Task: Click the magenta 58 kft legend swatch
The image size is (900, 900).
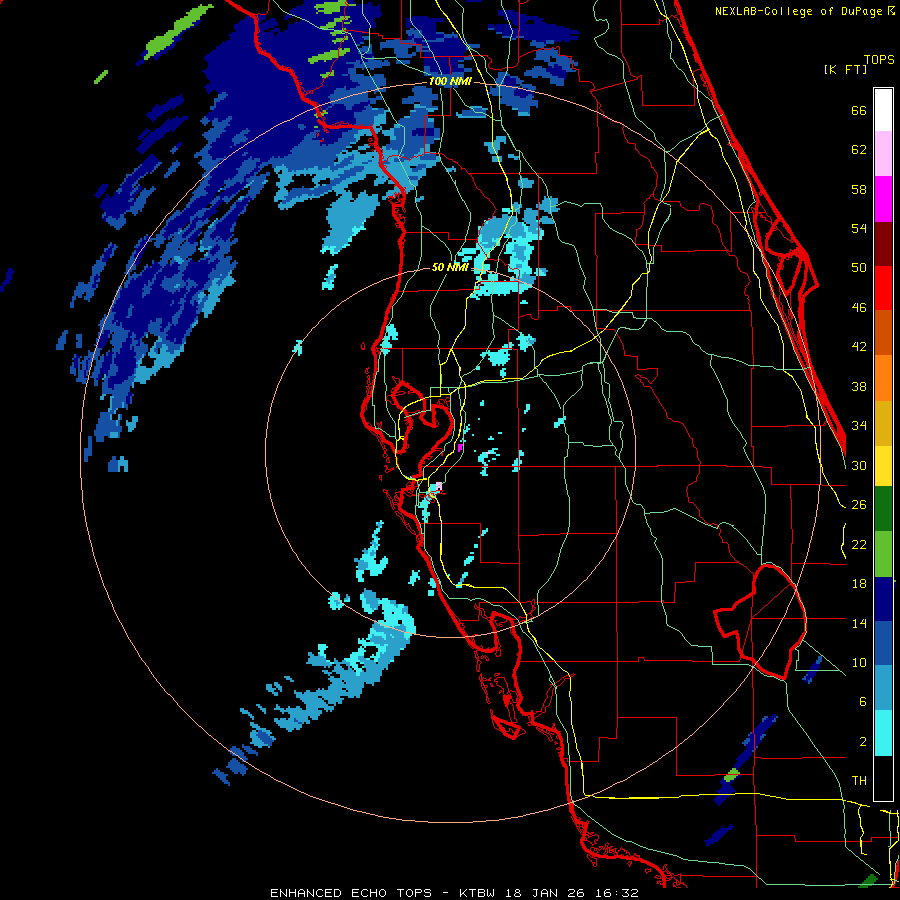Action: (x=883, y=199)
